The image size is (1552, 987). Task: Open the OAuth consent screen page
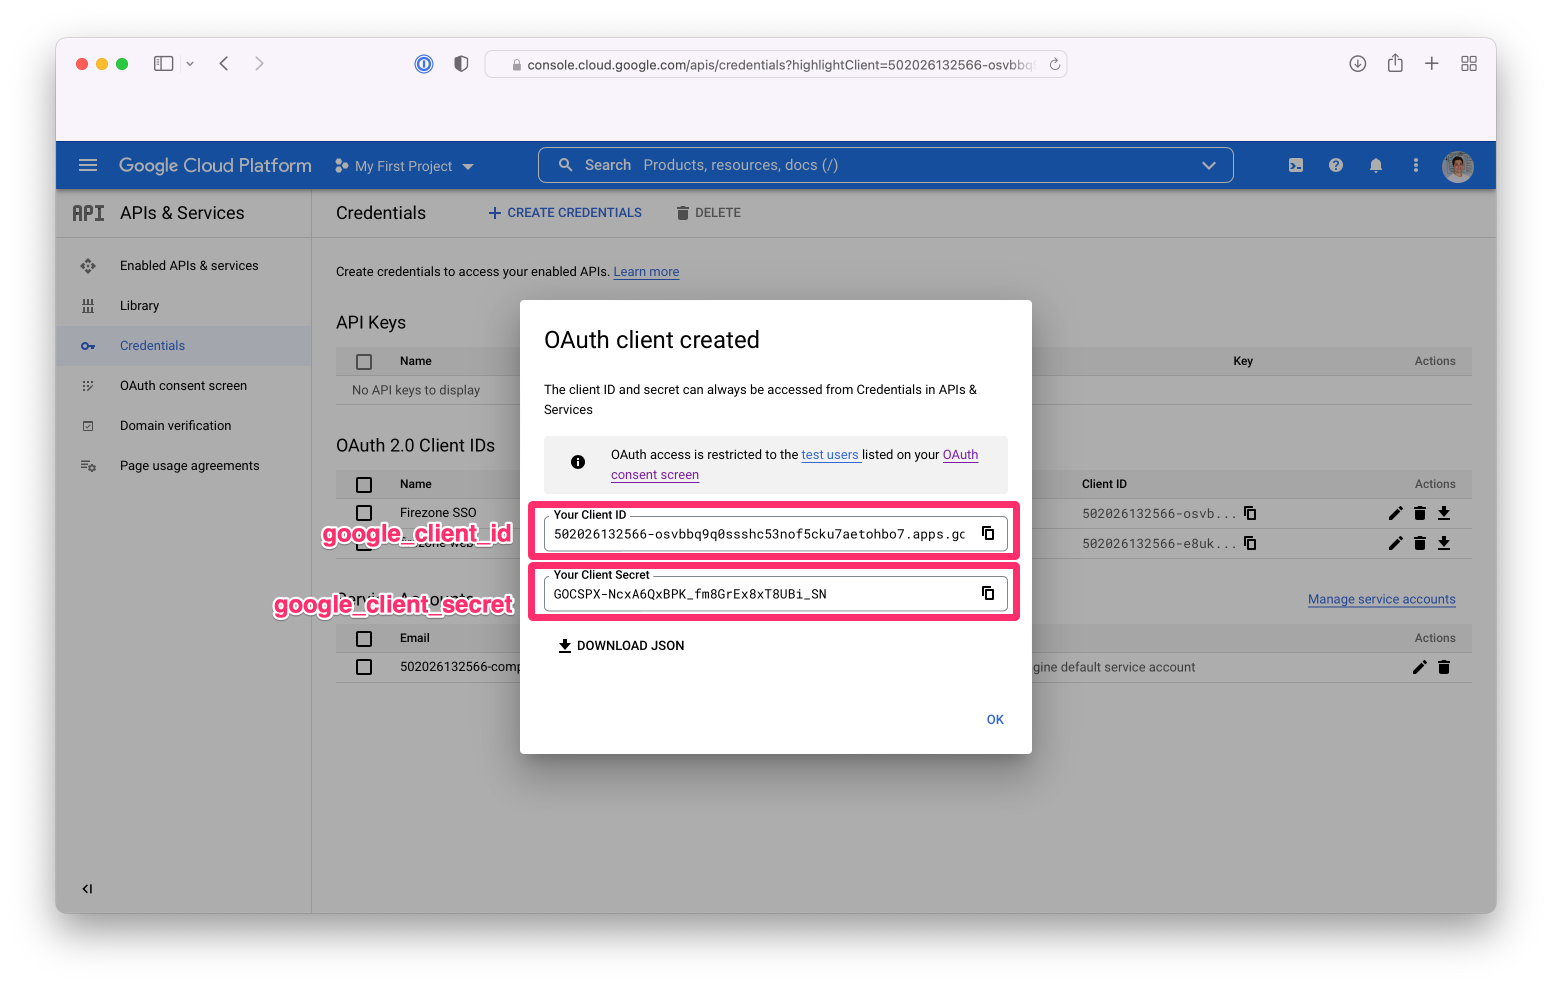coord(183,385)
